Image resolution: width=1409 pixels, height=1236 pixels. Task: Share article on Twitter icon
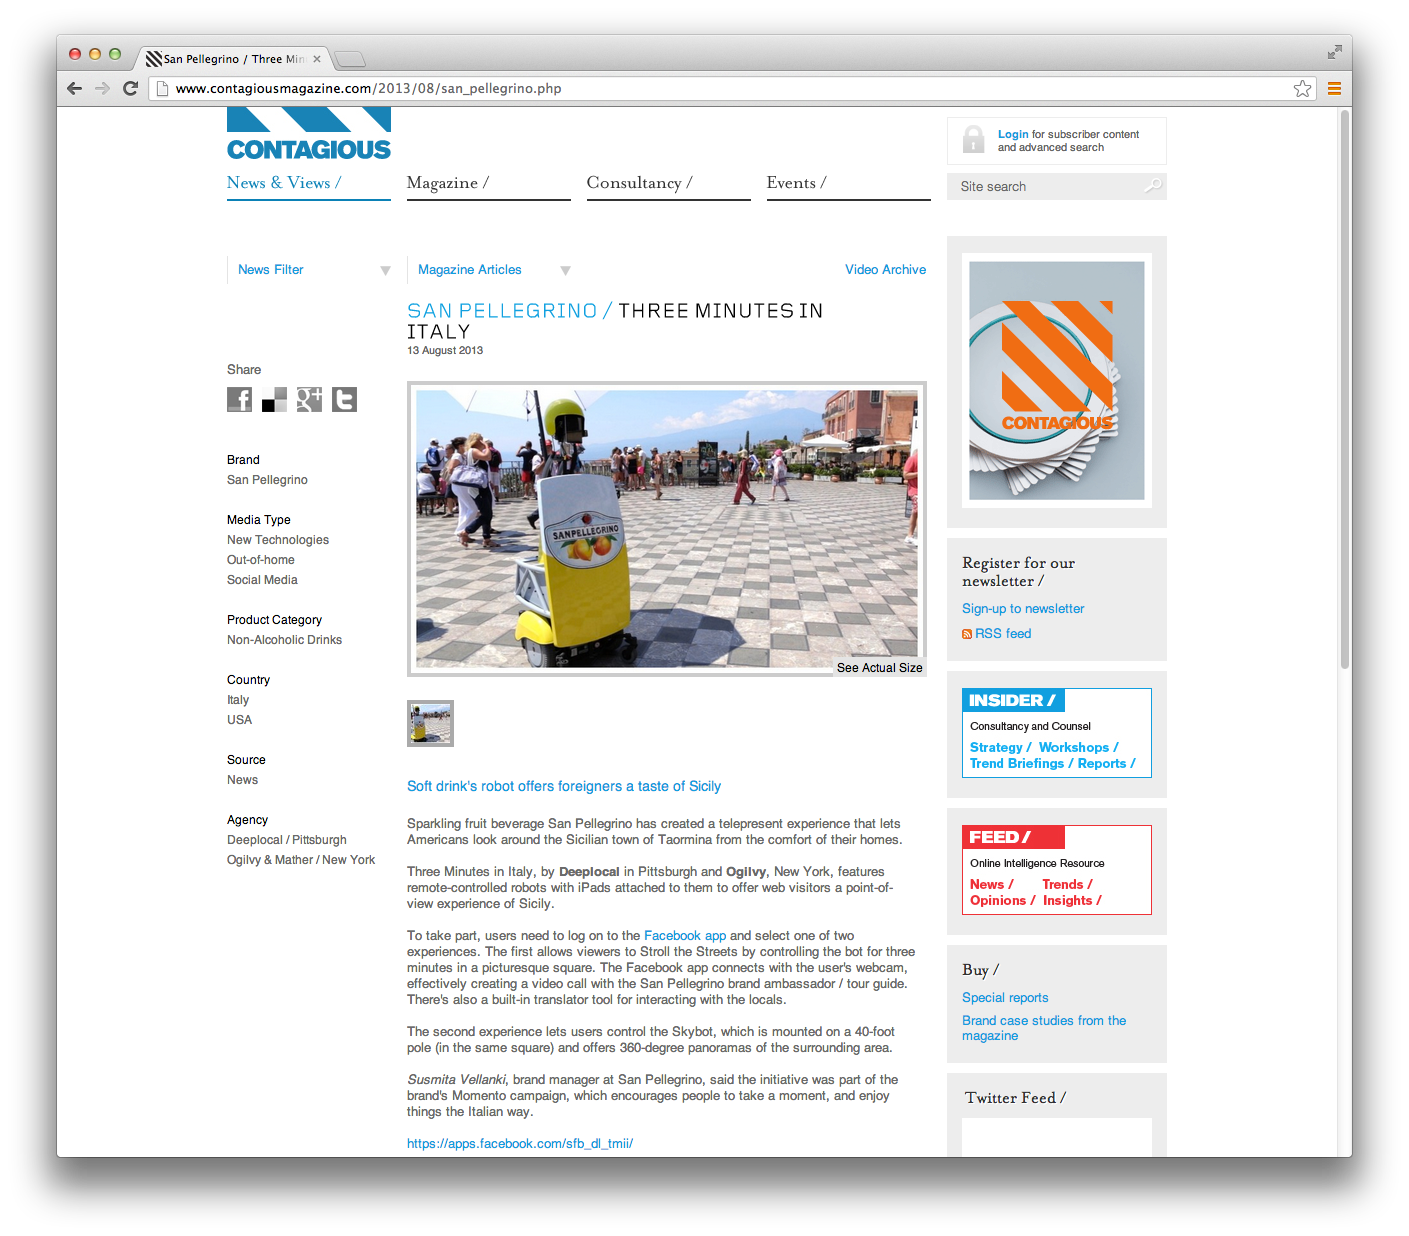point(344,400)
